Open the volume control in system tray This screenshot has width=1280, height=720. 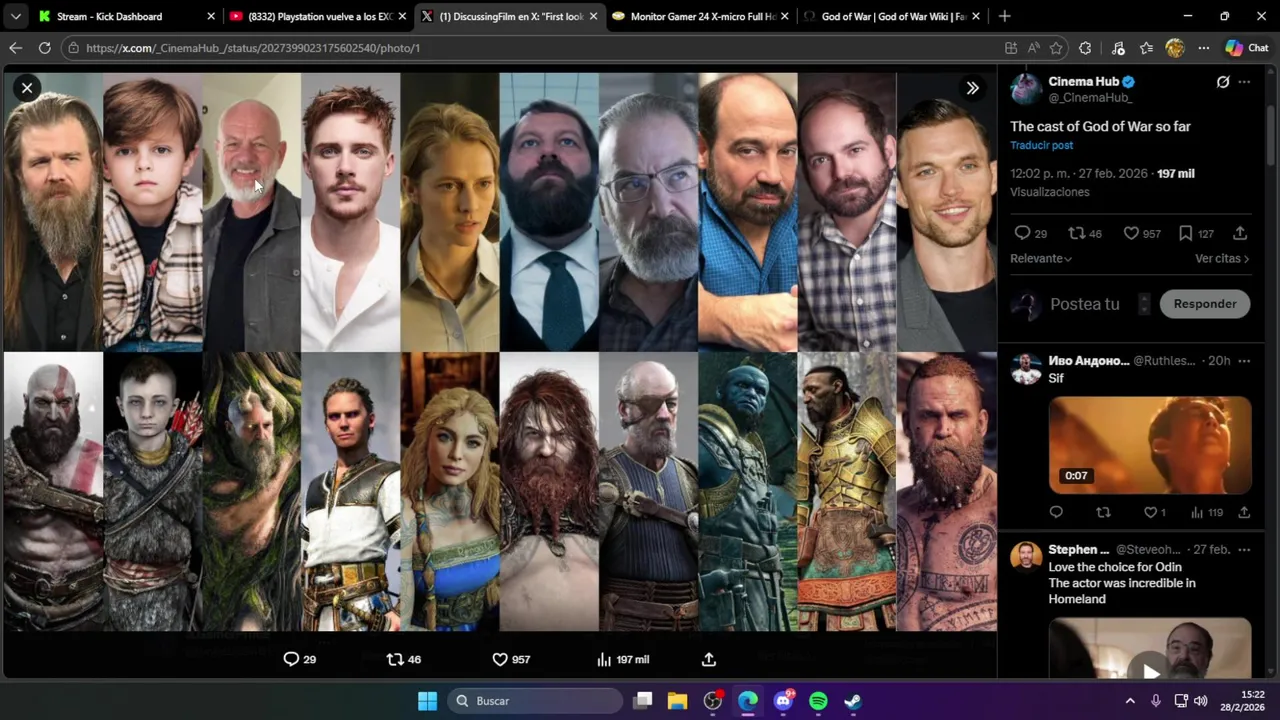coord(1200,701)
